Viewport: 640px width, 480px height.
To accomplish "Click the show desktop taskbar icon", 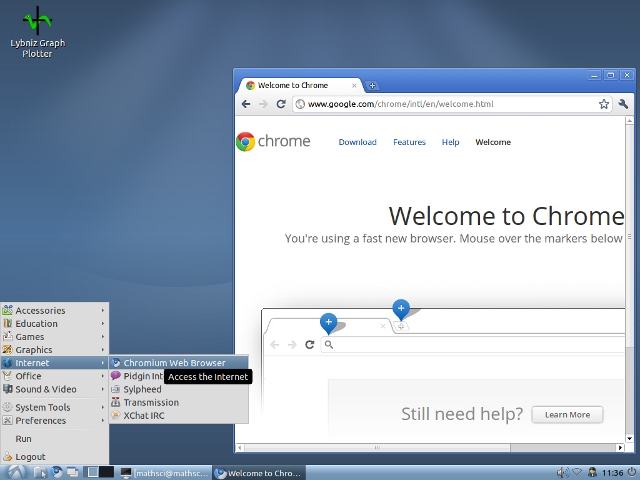I will [73, 473].
